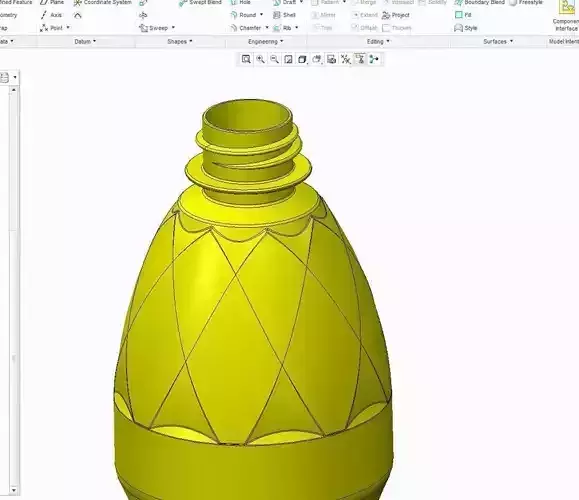
Task: Click the model tree panel settings icon
Action: (x=4, y=78)
